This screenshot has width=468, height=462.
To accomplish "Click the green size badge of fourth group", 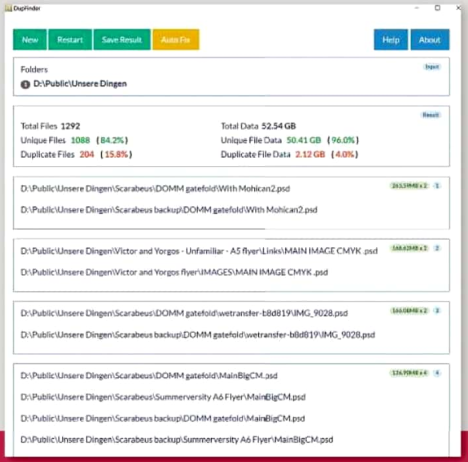I will click(410, 373).
